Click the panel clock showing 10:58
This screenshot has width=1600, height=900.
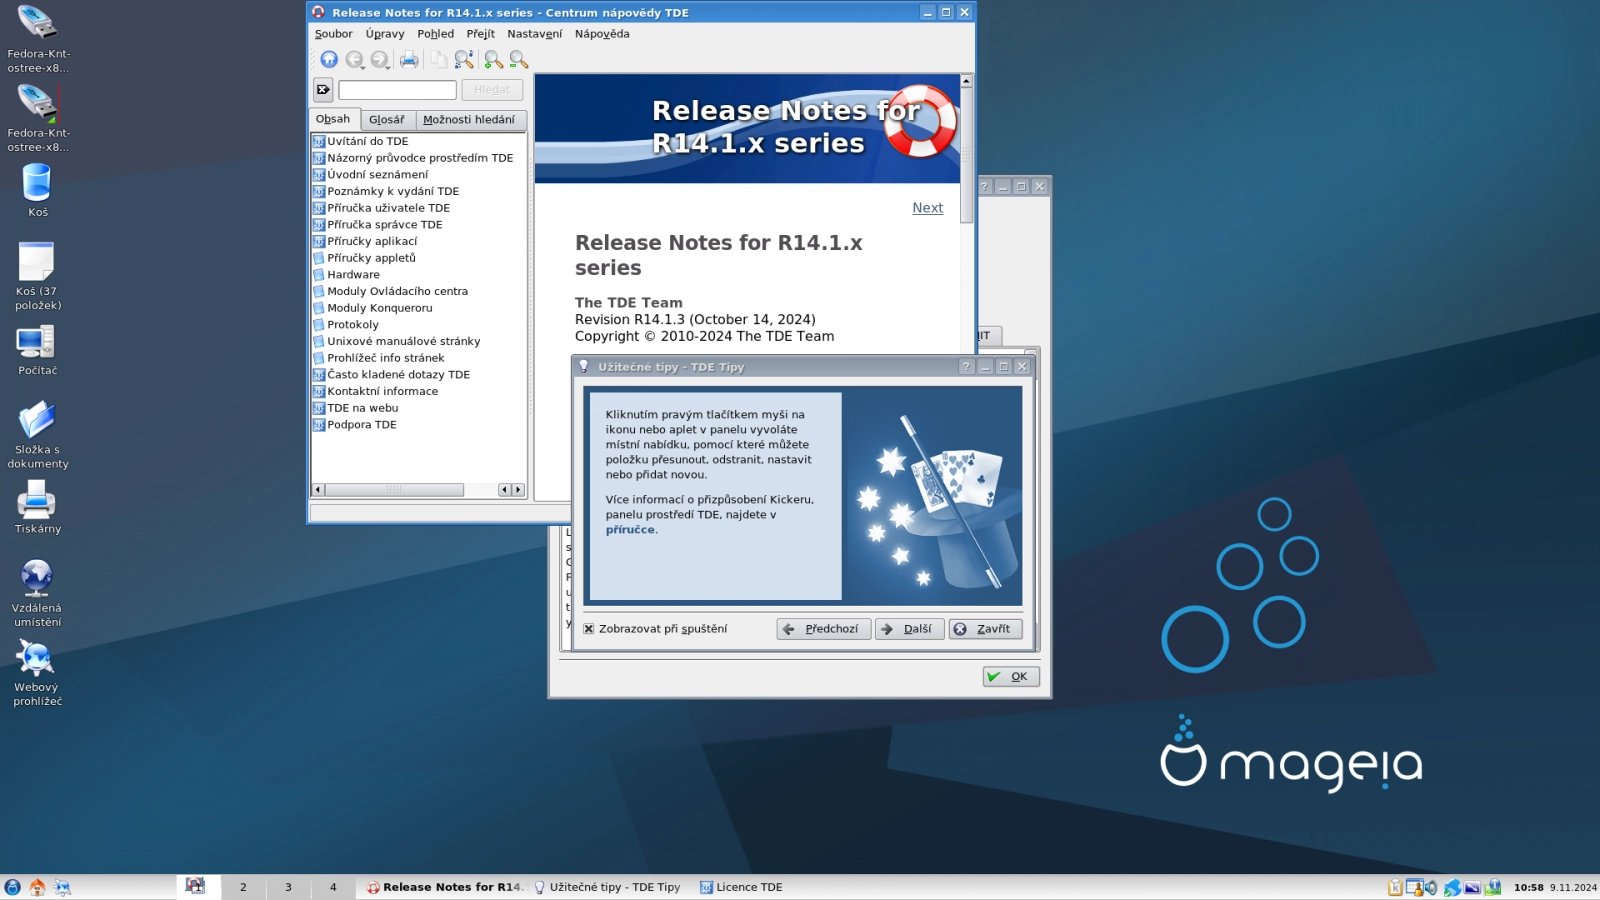coord(1528,887)
